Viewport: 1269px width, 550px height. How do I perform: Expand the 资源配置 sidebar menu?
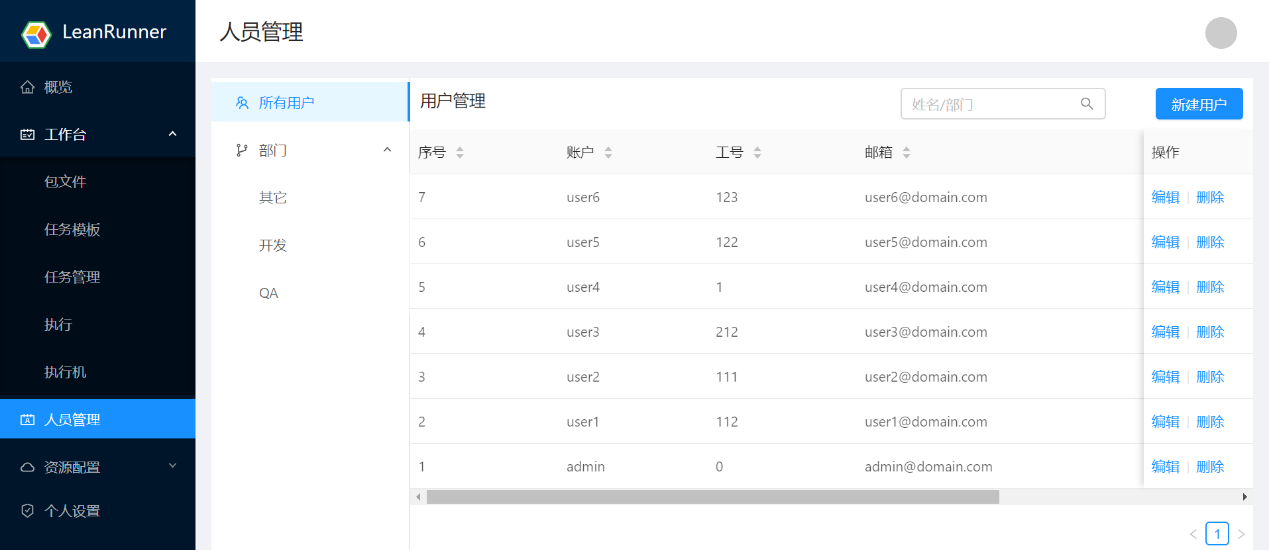[172, 466]
